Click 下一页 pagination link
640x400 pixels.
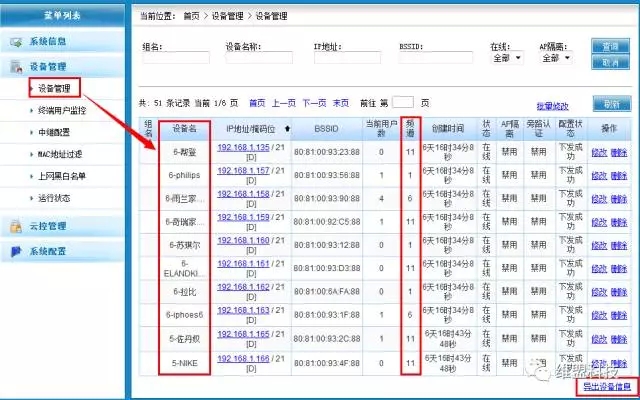tap(314, 103)
